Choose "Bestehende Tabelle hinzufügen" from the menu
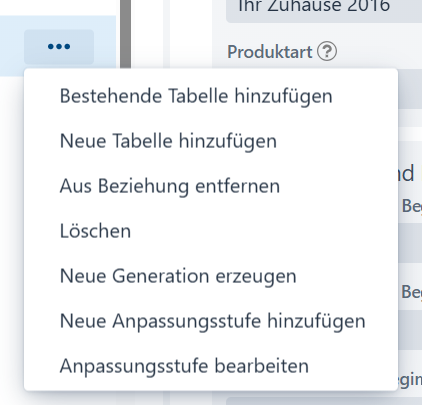 pyautogui.click(x=196, y=96)
